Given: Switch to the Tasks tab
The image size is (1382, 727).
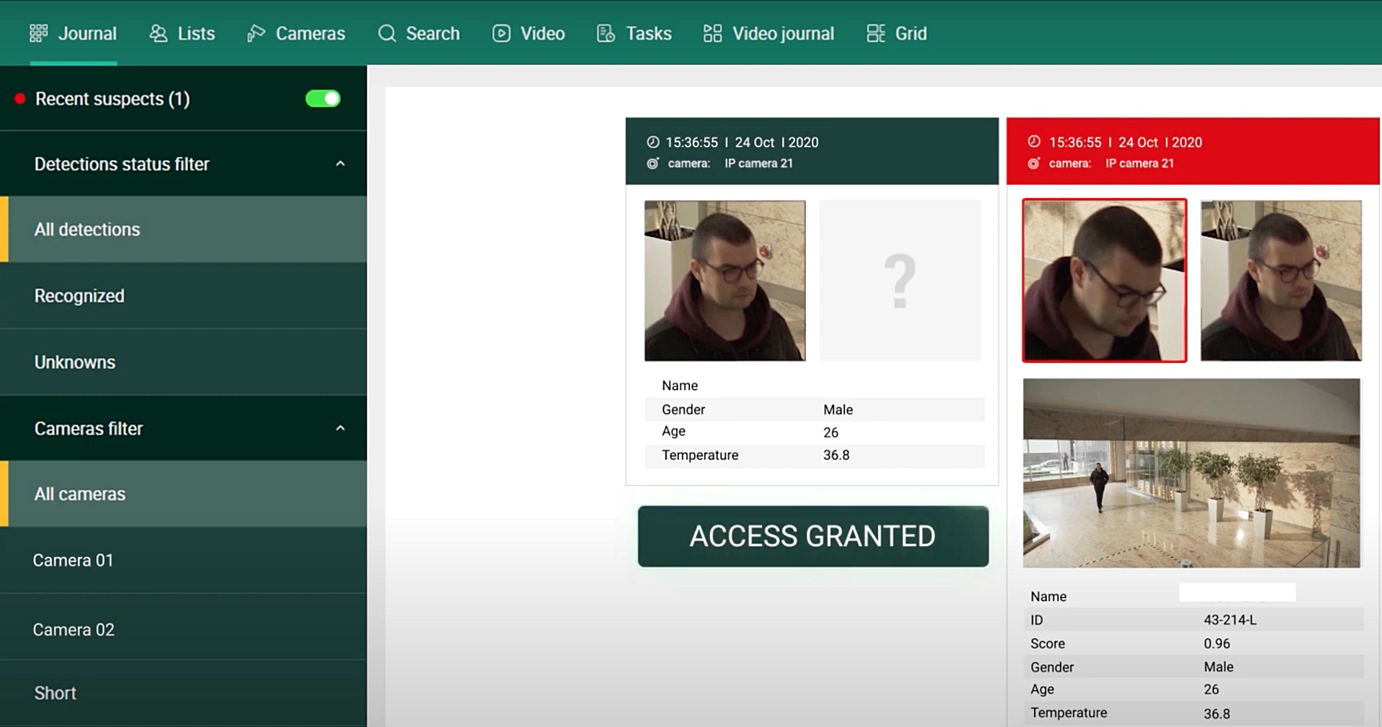Looking at the screenshot, I should pos(634,33).
